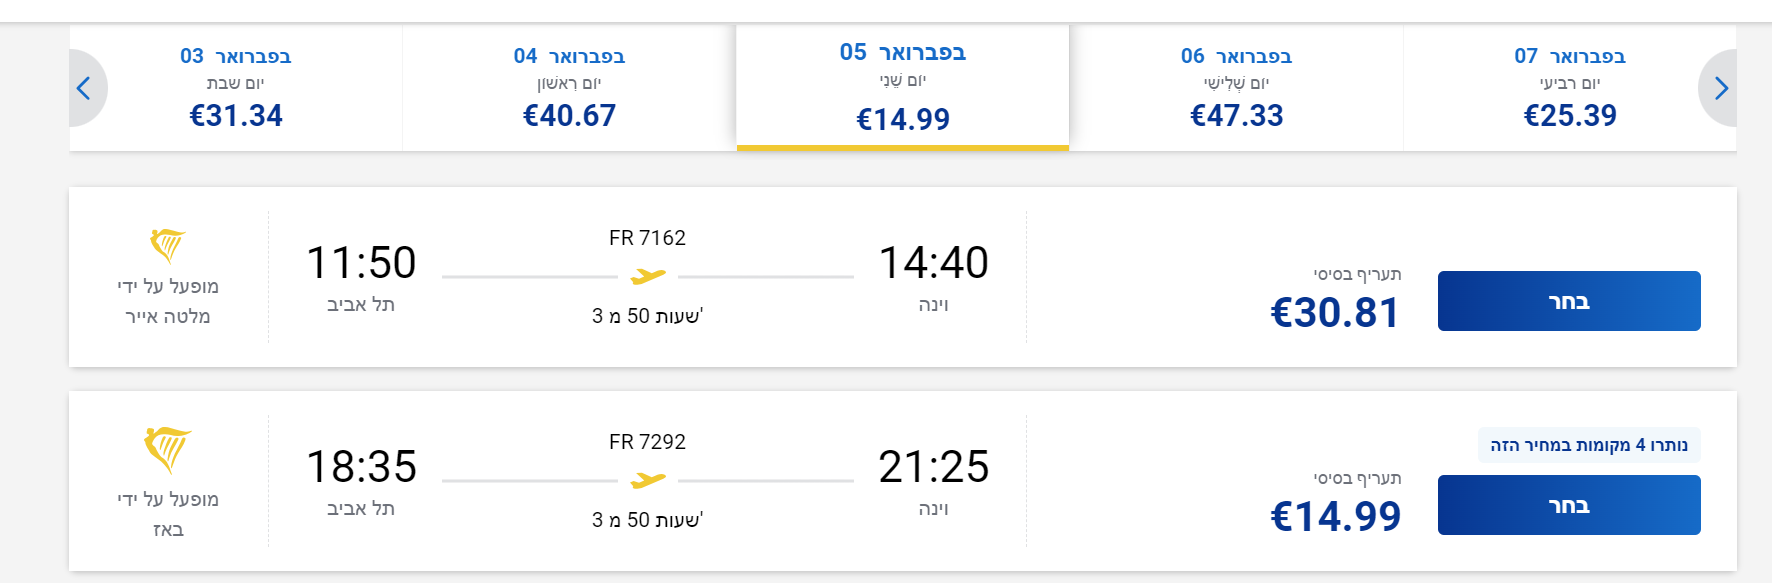Click the €14.99 basic fare price on the flight card

click(1335, 517)
